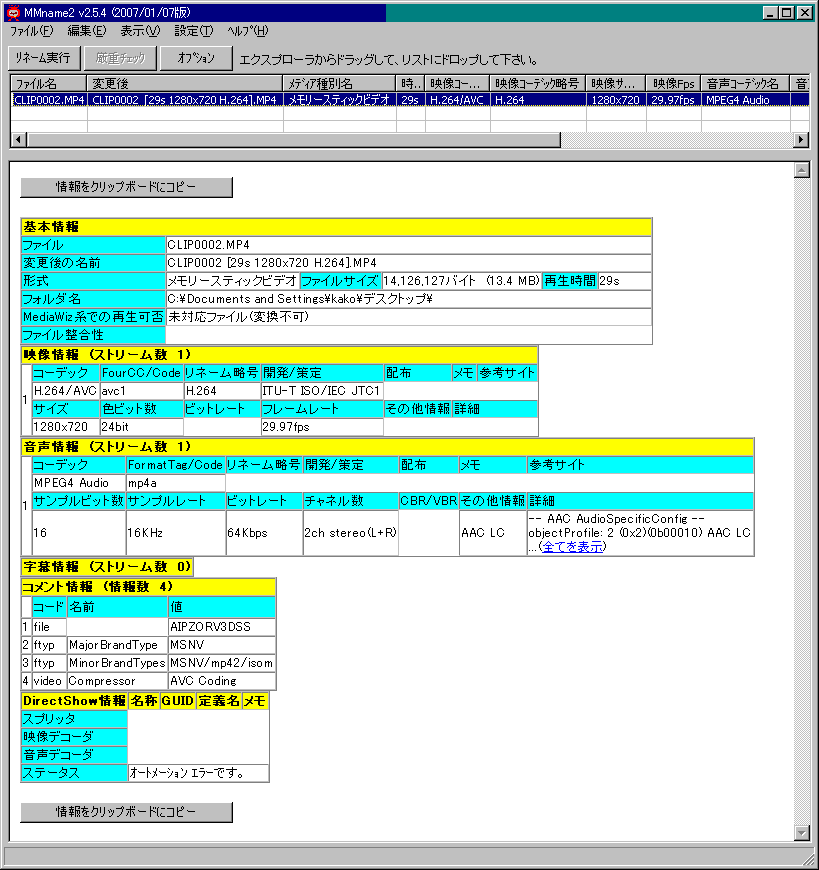
Task: Sort list by メディア種別名 column header
Action: click(x=340, y=84)
